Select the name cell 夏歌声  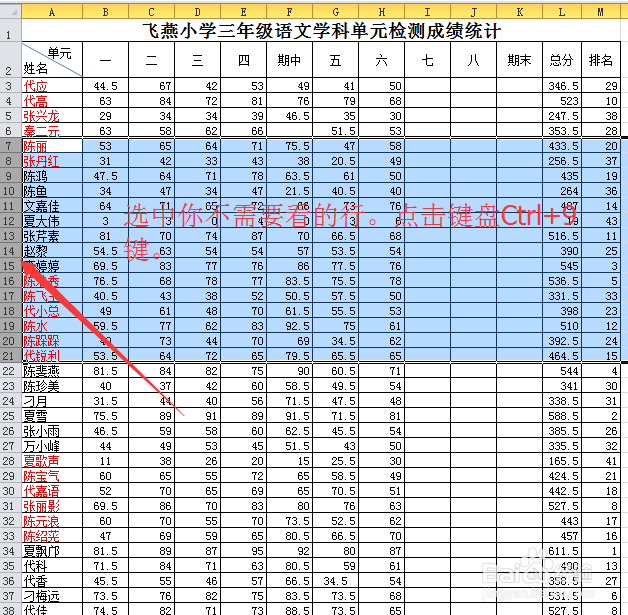(52, 460)
